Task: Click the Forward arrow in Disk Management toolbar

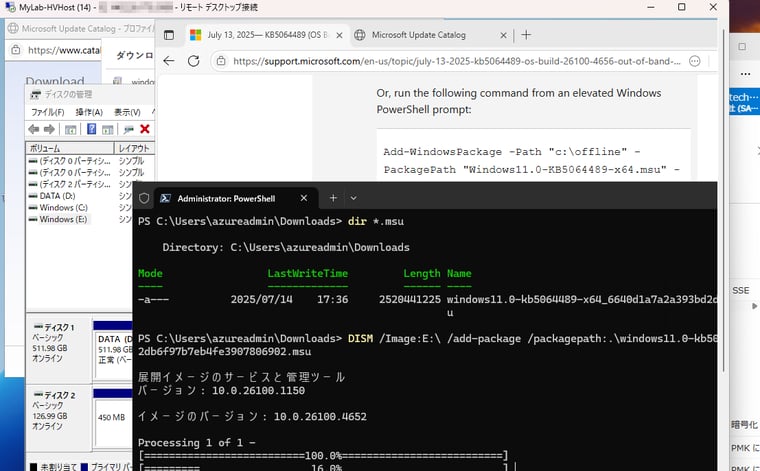Action: click(49, 129)
